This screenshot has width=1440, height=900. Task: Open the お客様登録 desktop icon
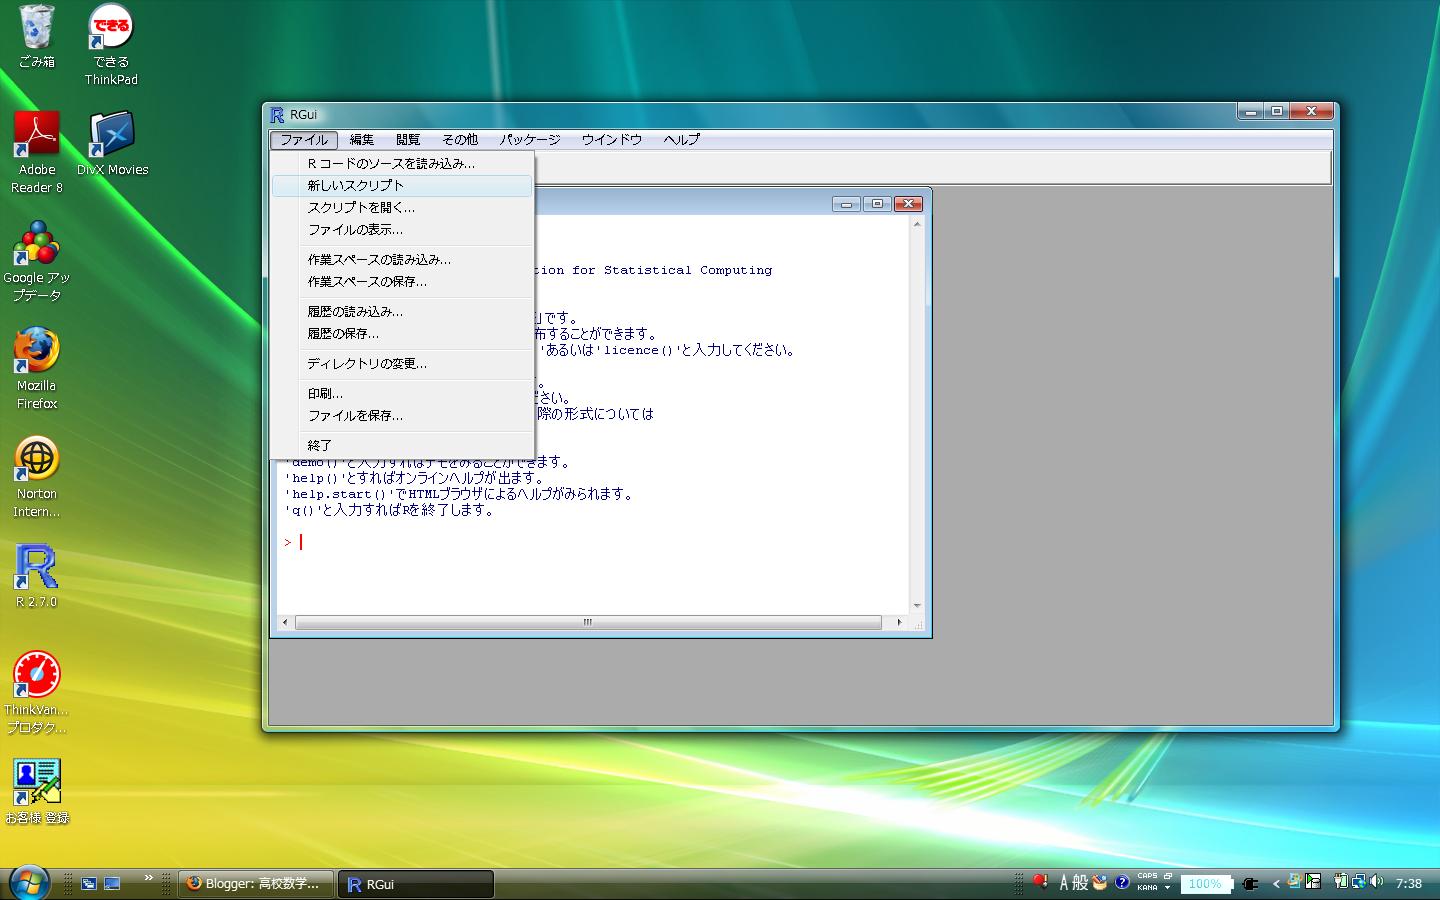[37, 792]
